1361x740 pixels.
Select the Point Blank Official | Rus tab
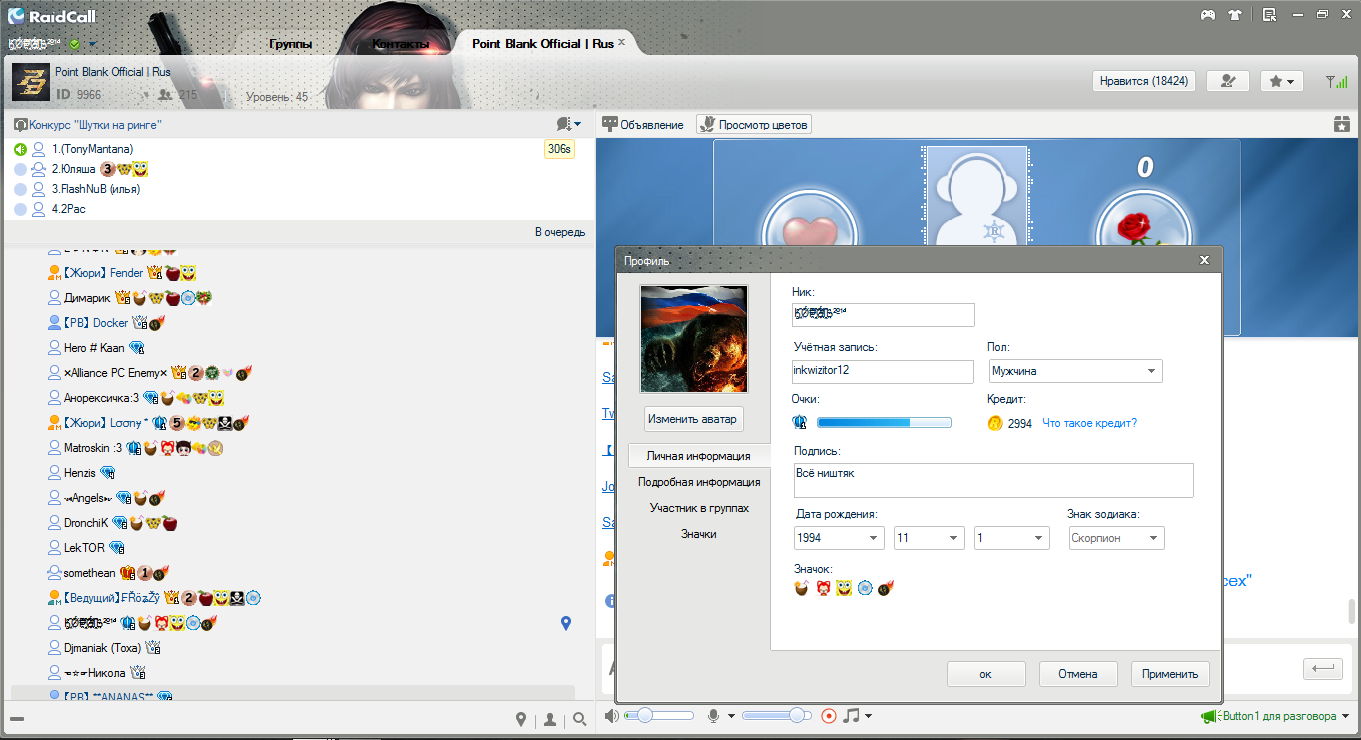click(543, 43)
